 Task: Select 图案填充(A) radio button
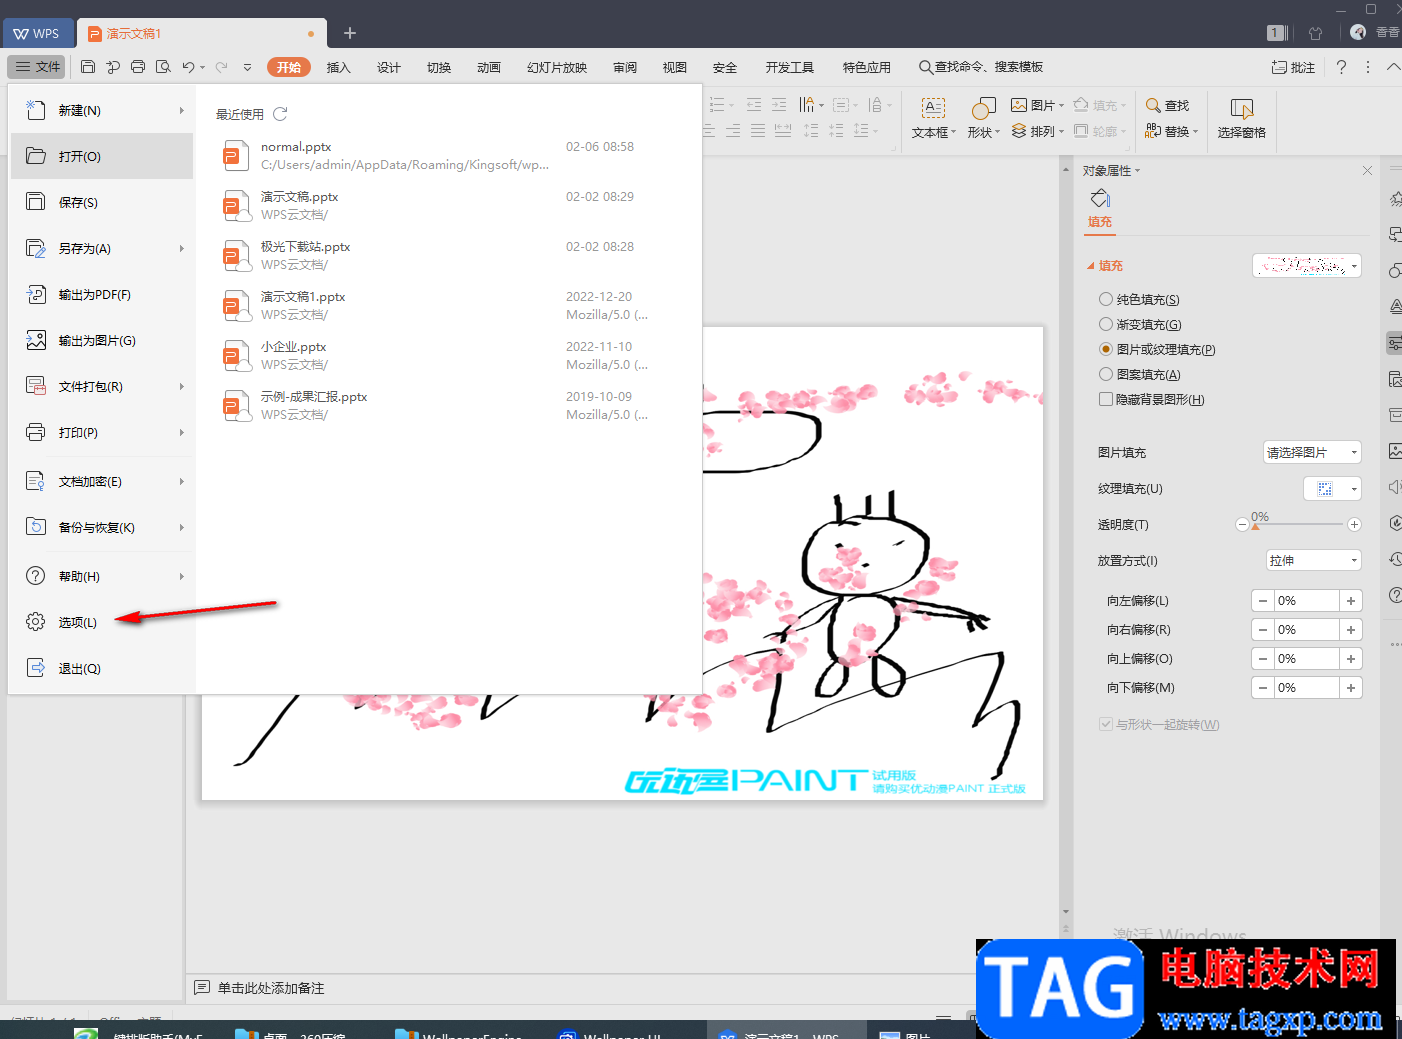(1105, 374)
